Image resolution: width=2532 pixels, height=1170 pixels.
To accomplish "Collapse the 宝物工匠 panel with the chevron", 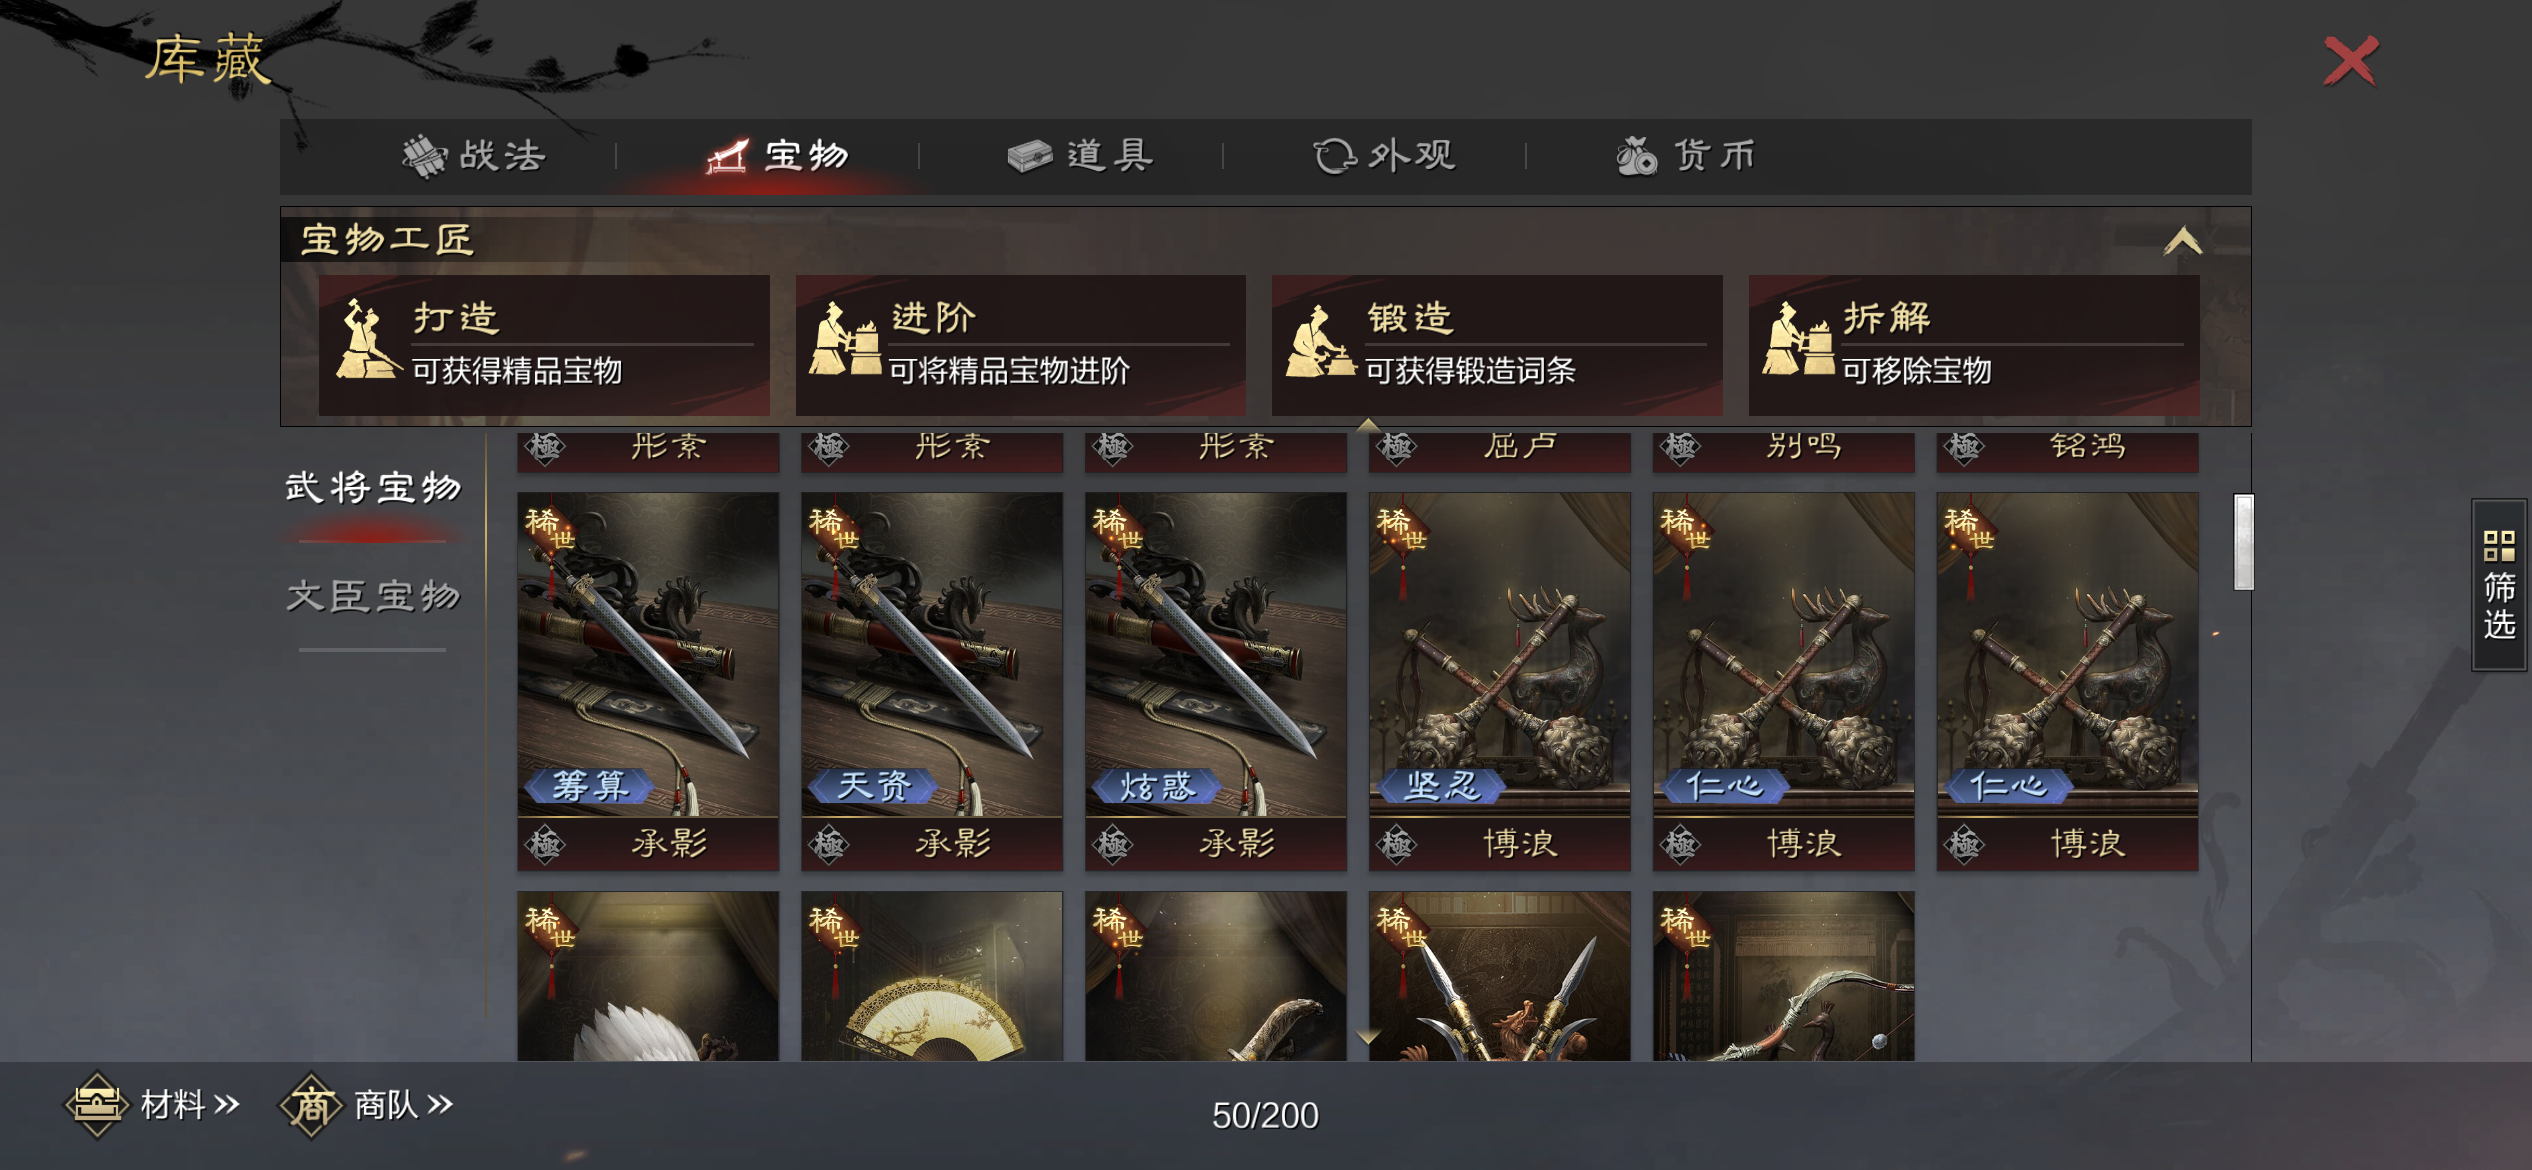I will tap(2182, 240).
